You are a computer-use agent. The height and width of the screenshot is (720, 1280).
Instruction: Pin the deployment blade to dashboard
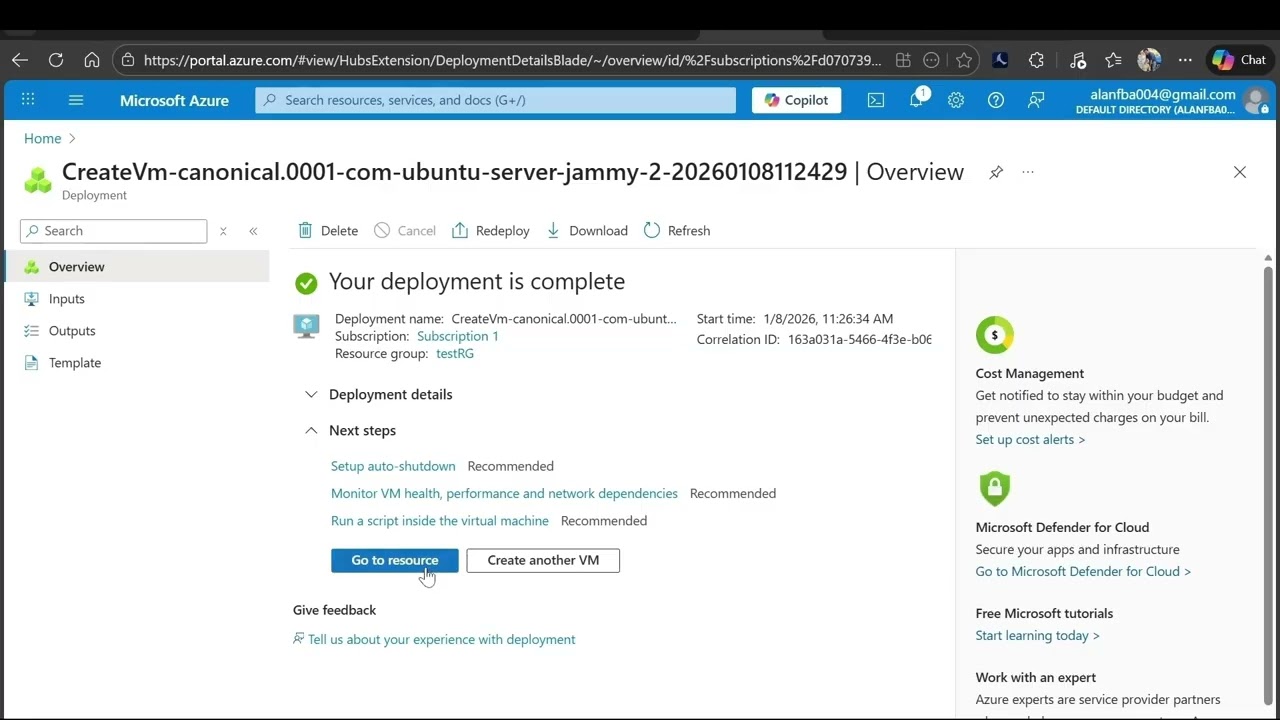coord(996,172)
